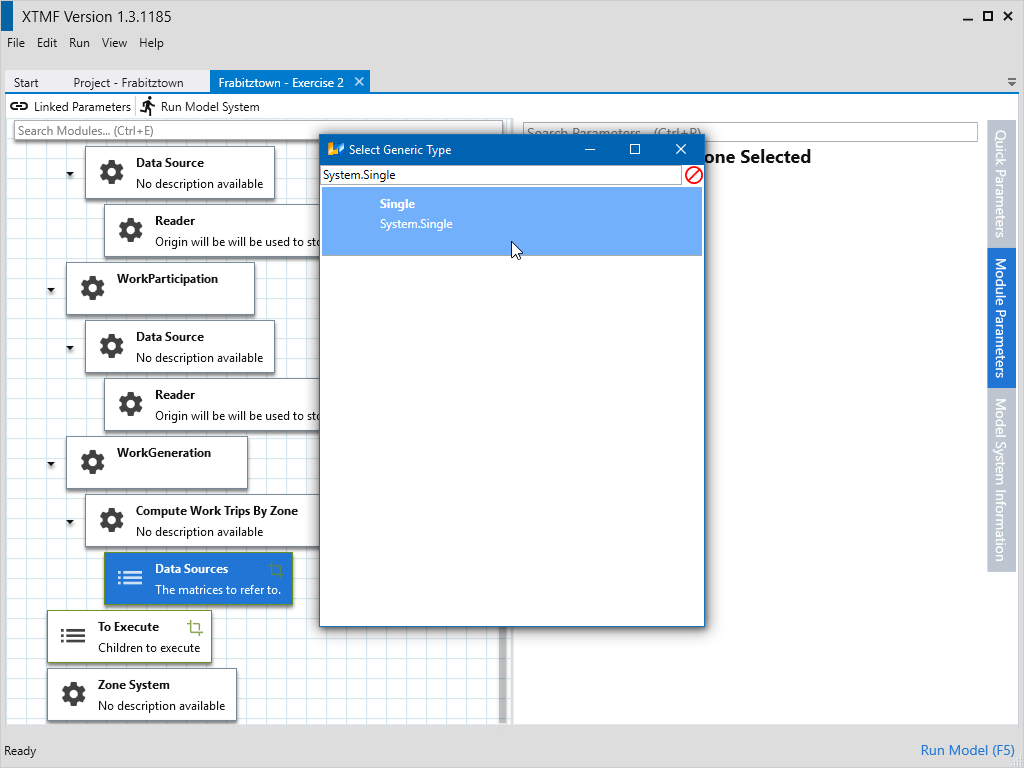Screen dimensions: 1024x768
Task: Click gear icon of Zone System module
Action: coord(73,694)
